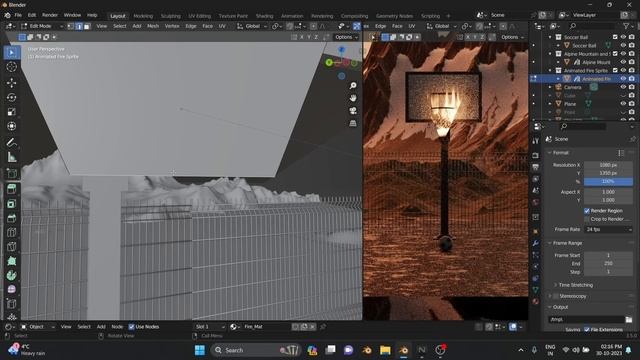The height and width of the screenshot is (360, 640).
Task: Toggle File Extensions checkbox
Action: tap(587, 329)
